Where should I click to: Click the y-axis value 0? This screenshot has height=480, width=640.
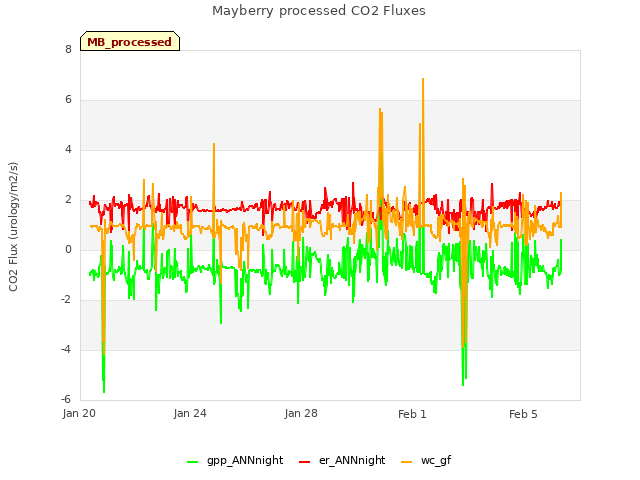tap(68, 249)
